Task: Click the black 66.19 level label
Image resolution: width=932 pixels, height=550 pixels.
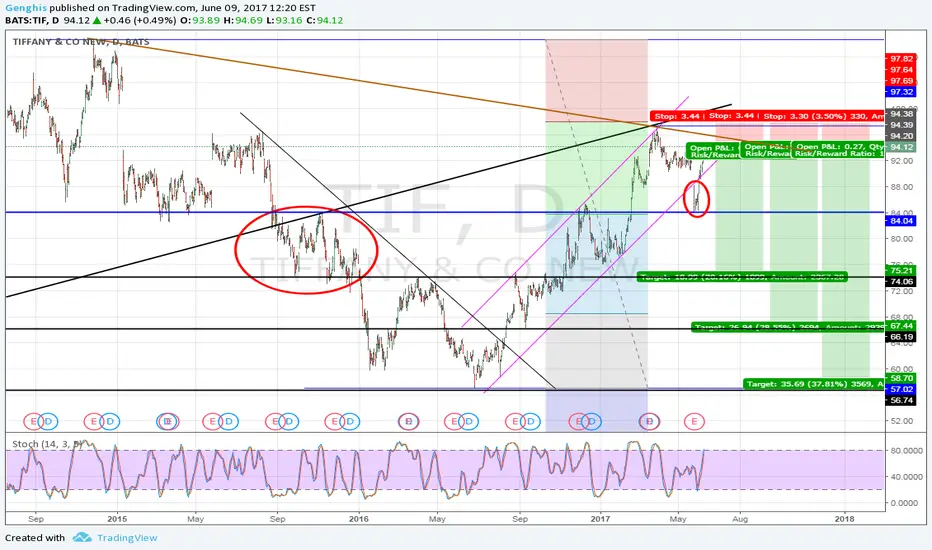Action: tap(901, 337)
